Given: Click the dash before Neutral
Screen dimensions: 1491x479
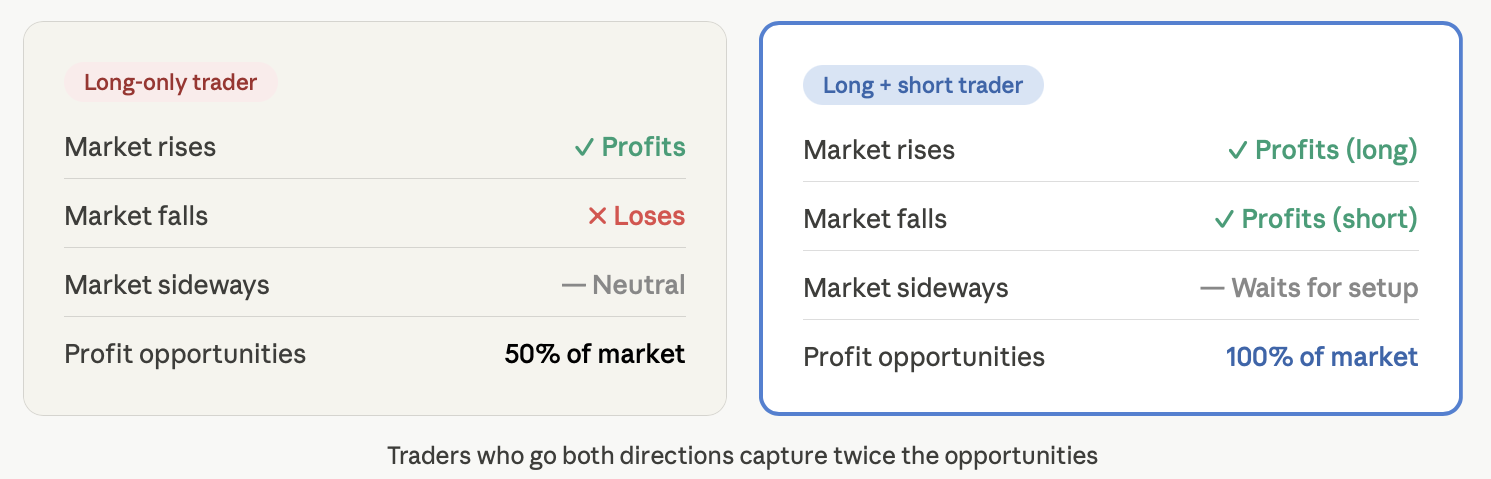Looking at the screenshot, I should (x=573, y=285).
